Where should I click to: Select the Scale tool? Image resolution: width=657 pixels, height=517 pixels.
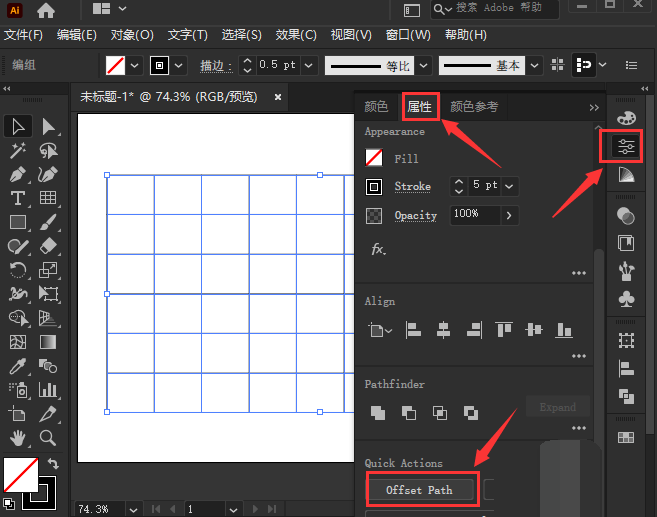point(48,270)
